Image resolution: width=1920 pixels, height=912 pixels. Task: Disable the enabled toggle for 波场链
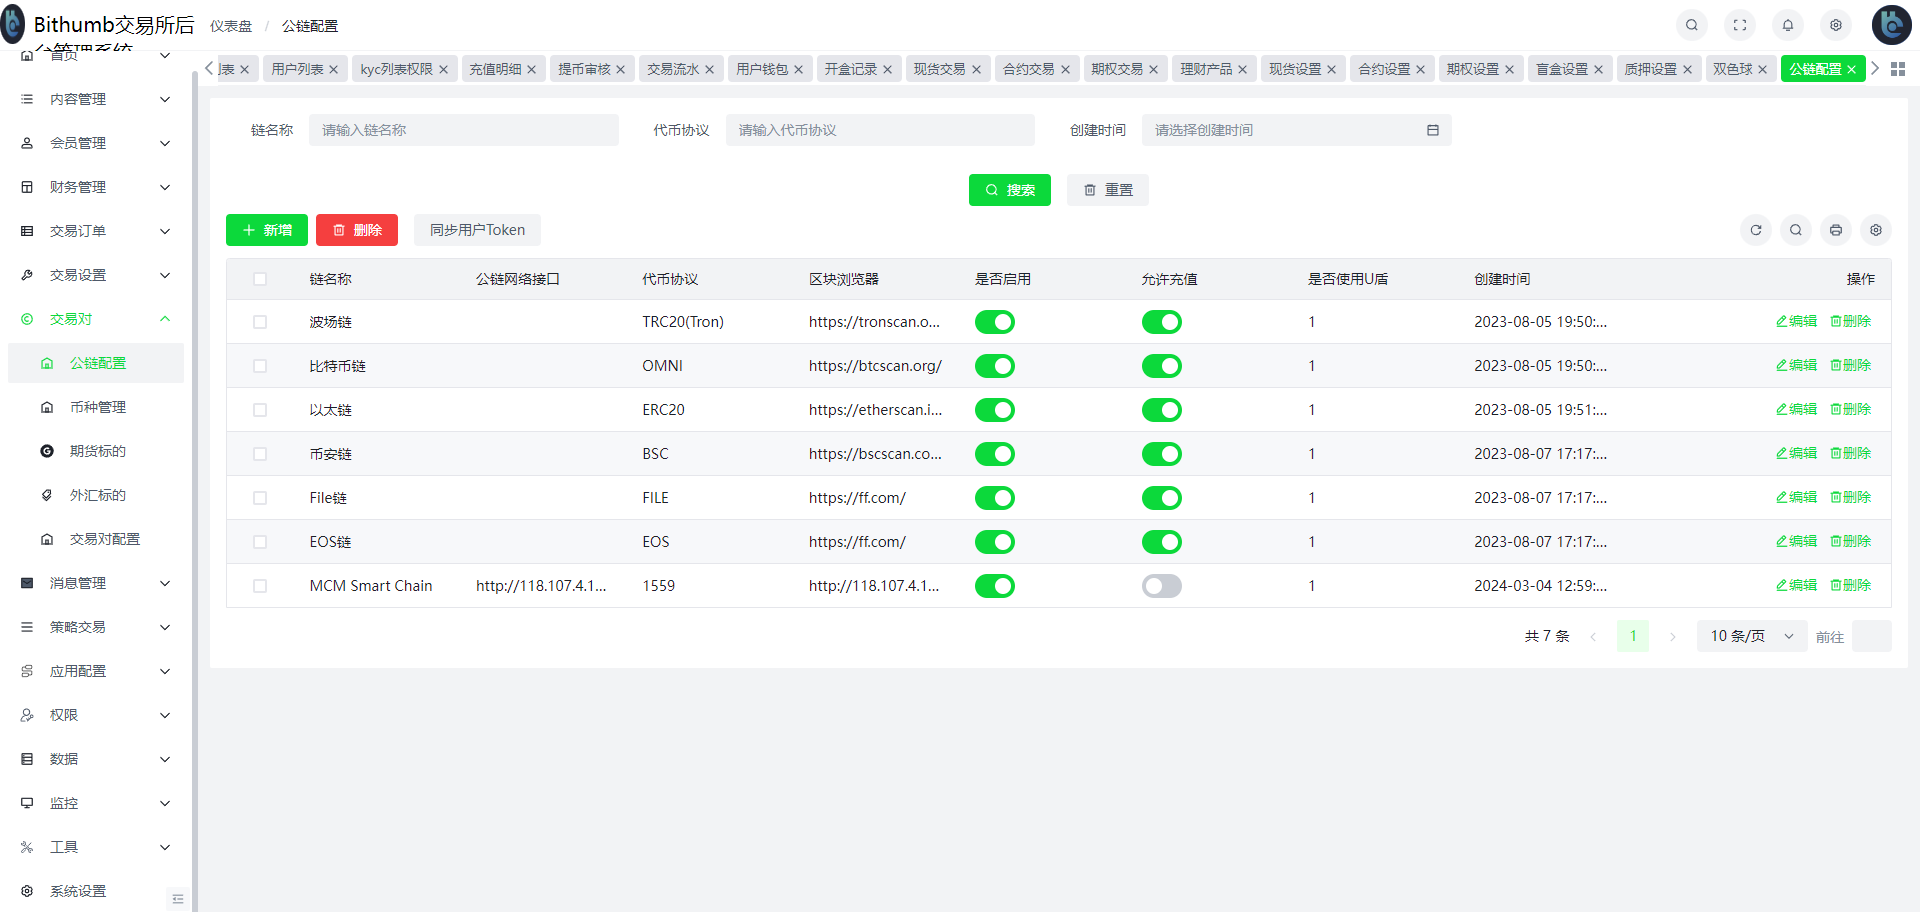coord(994,322)
